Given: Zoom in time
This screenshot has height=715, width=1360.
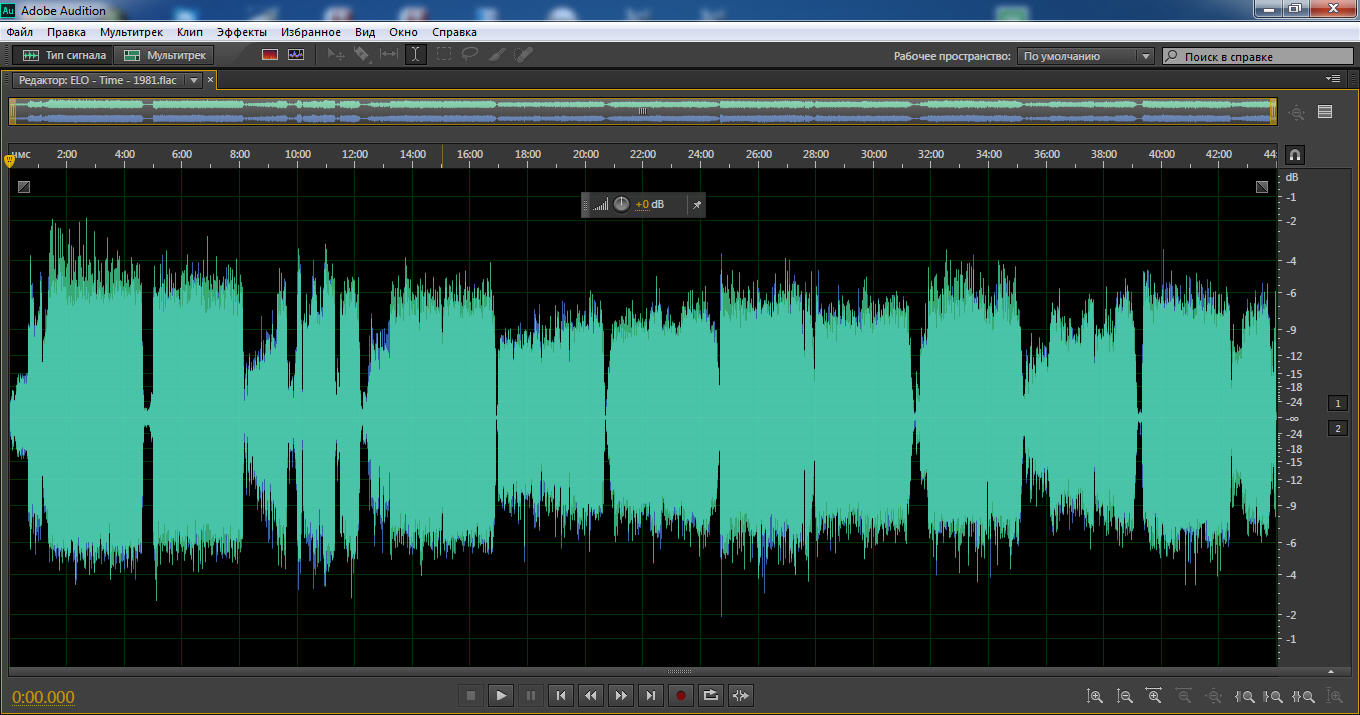Looking at the screenshot, I should coord(1155,696).
